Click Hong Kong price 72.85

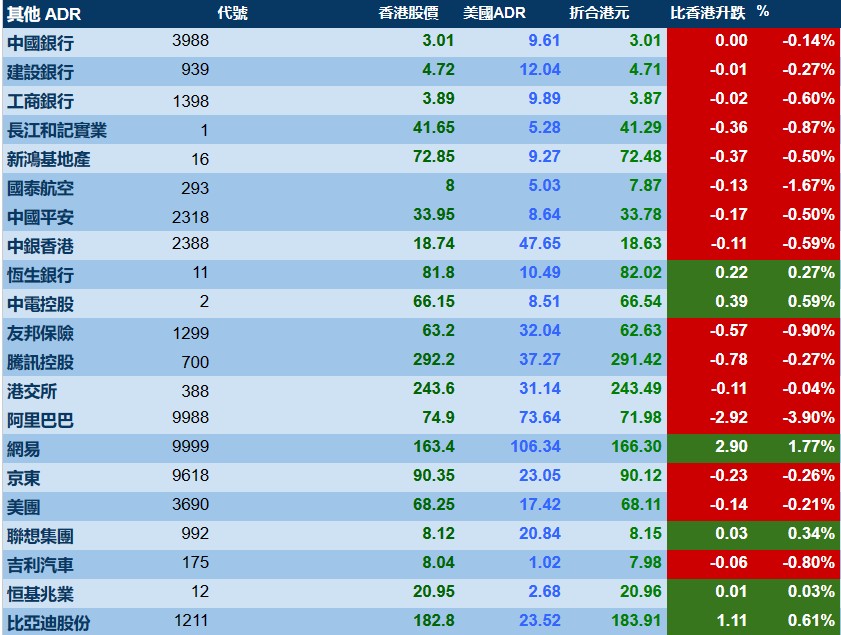pyautogui.click(x=433, y=156)
